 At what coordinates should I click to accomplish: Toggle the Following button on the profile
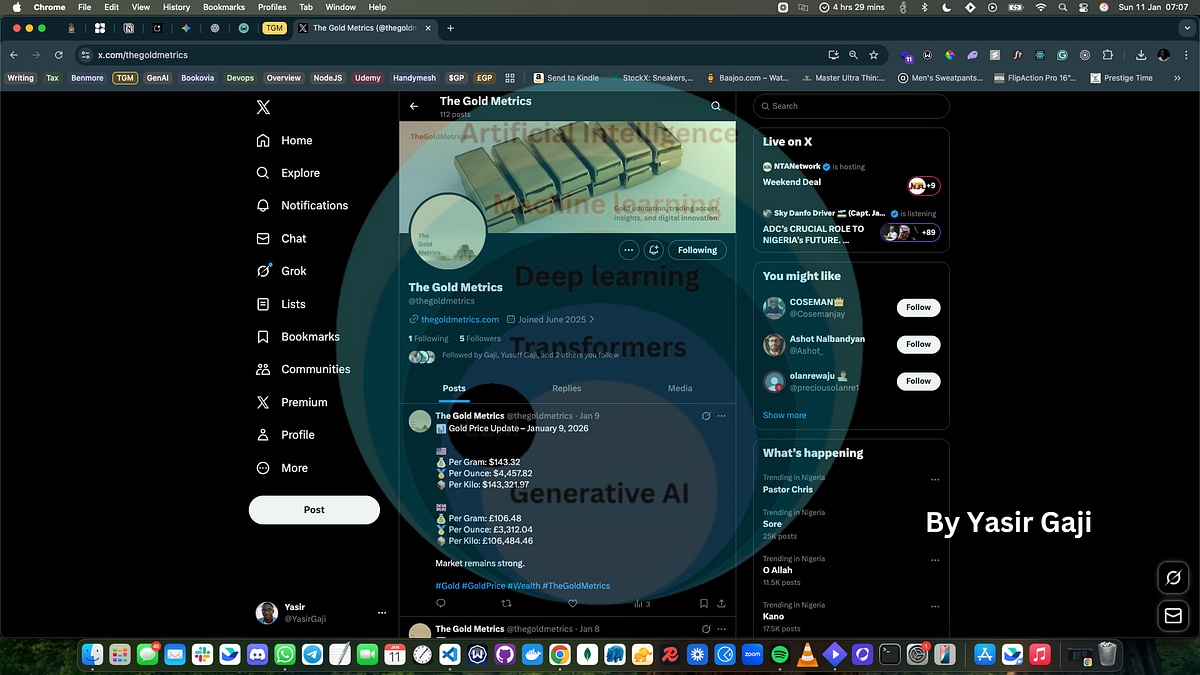pos(697,250)
